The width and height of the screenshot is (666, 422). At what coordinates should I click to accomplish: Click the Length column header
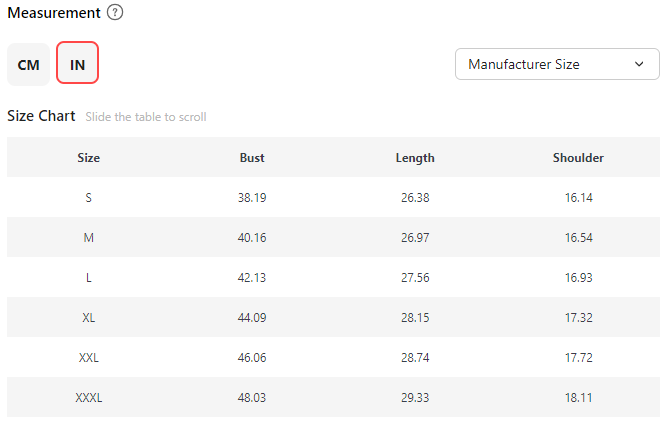[415, 157]
